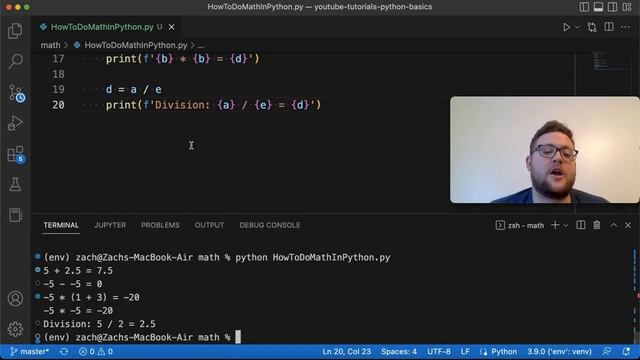
Task: Click the 'd = a / e' code line
Action: pos(134,89)
